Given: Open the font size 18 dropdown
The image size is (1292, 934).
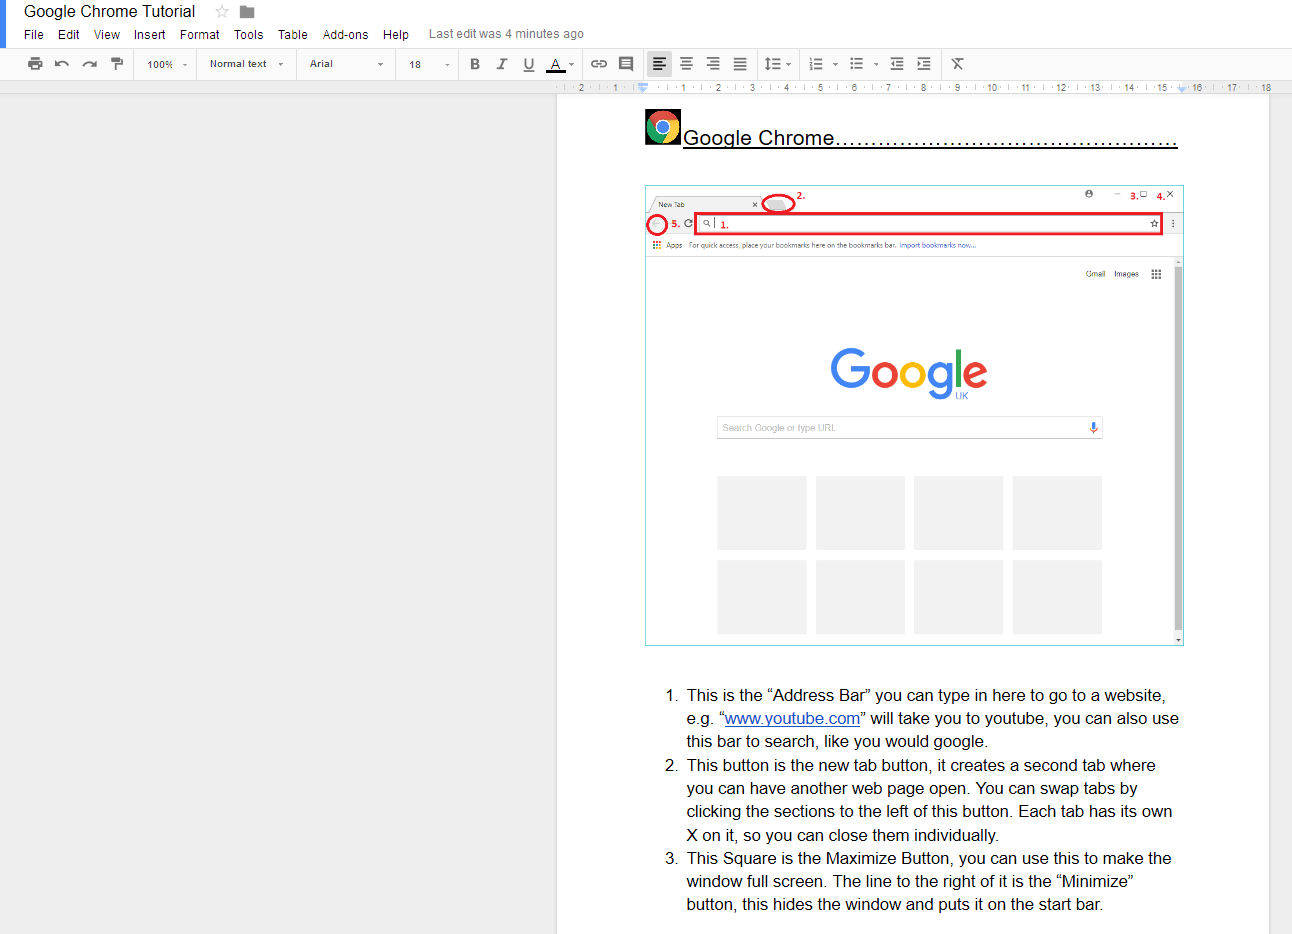Looking at the screenshot, I should pyautogui.click(x=429, y=64).
